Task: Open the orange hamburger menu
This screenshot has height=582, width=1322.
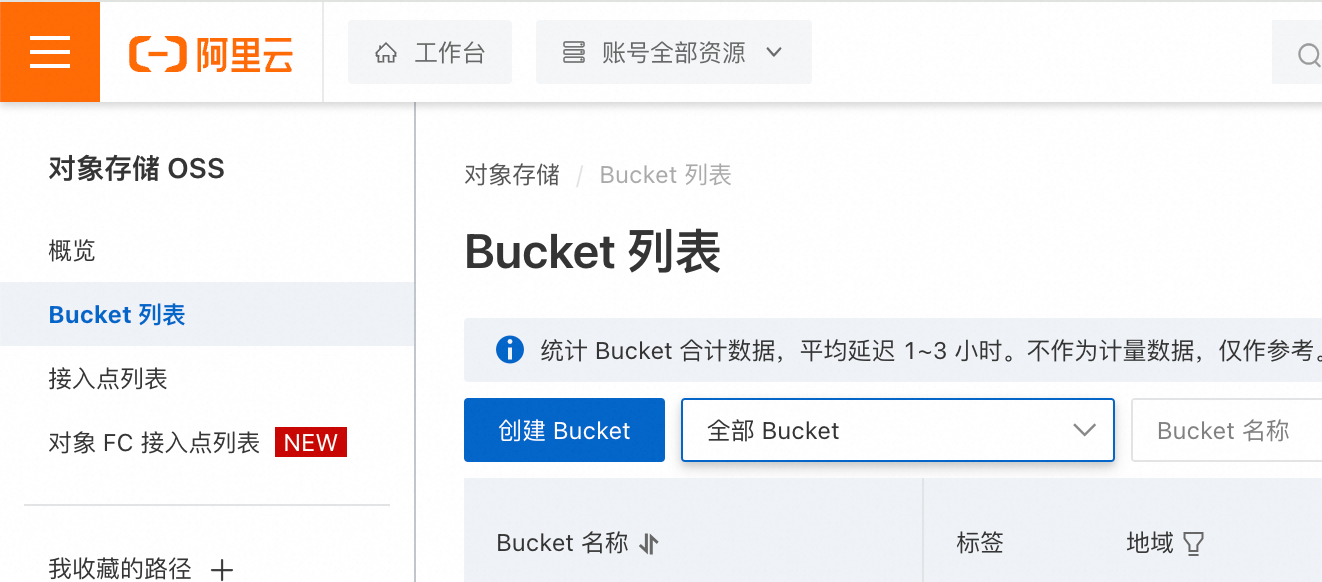Action: 50,52
